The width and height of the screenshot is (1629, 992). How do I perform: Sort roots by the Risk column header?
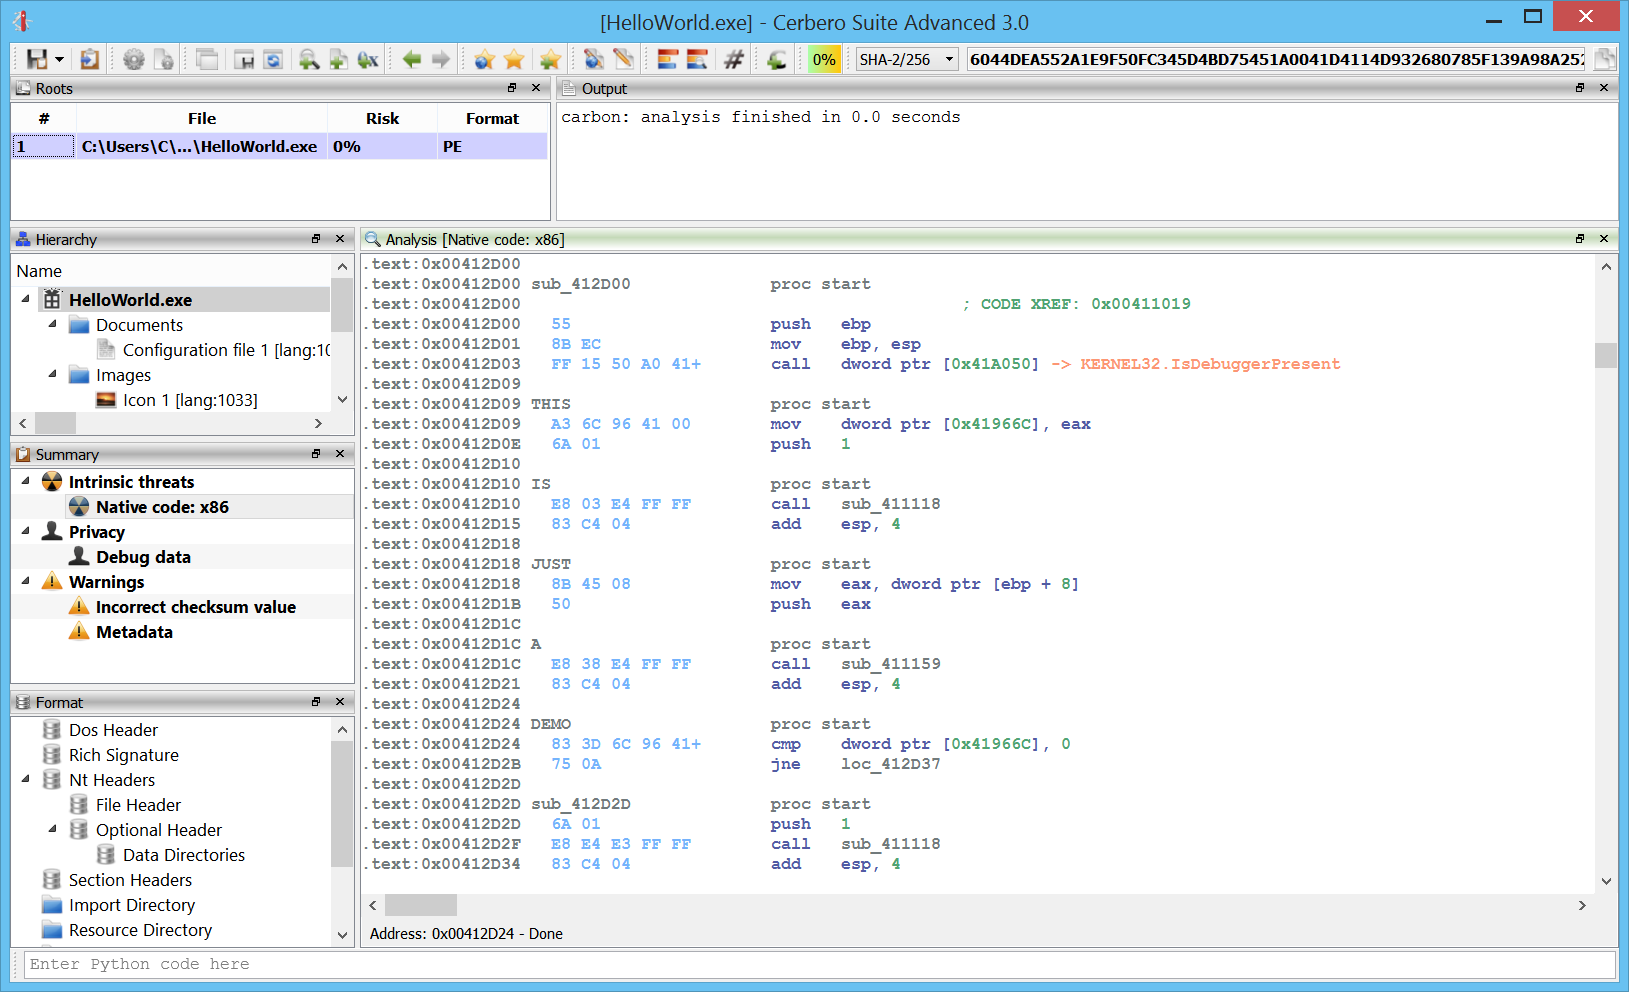click(x=382, y=118)
